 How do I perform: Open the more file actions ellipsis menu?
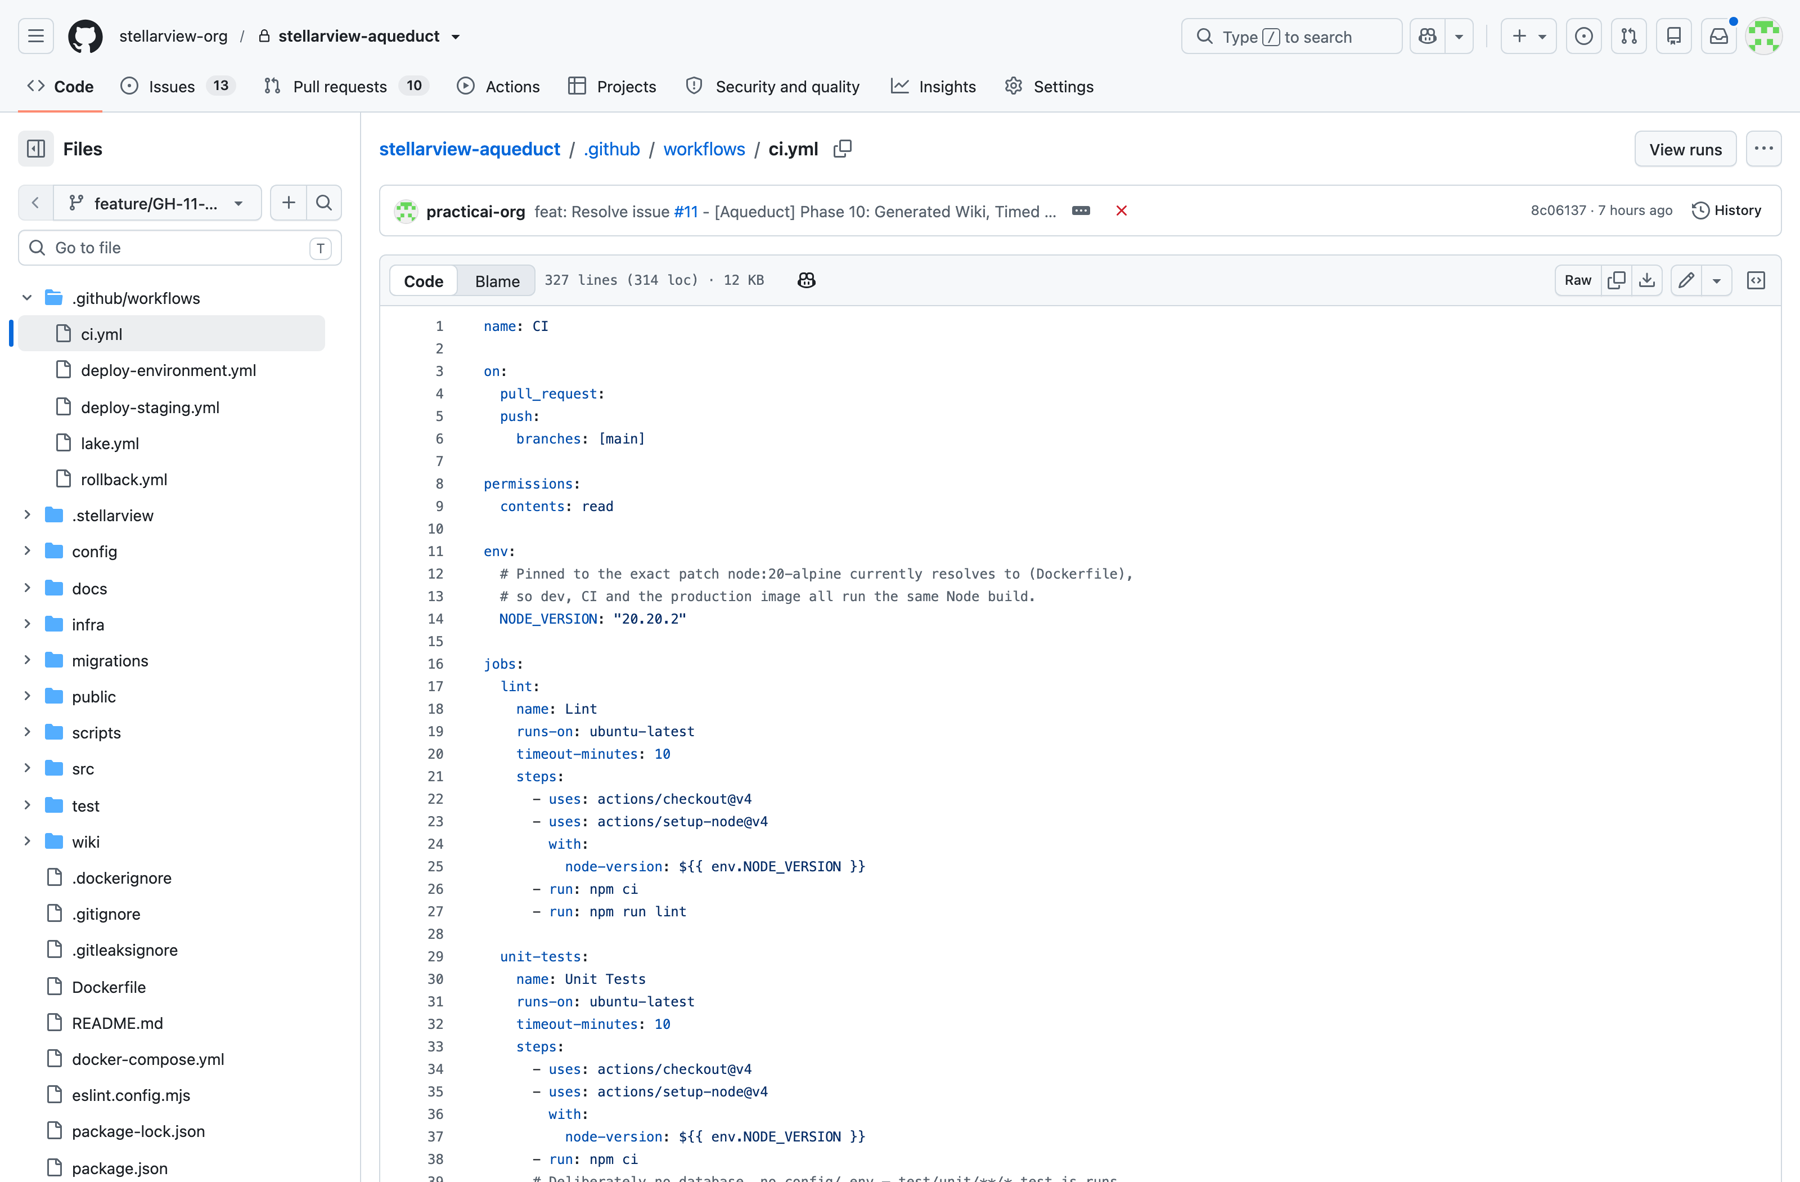(x=1764, y=149)
